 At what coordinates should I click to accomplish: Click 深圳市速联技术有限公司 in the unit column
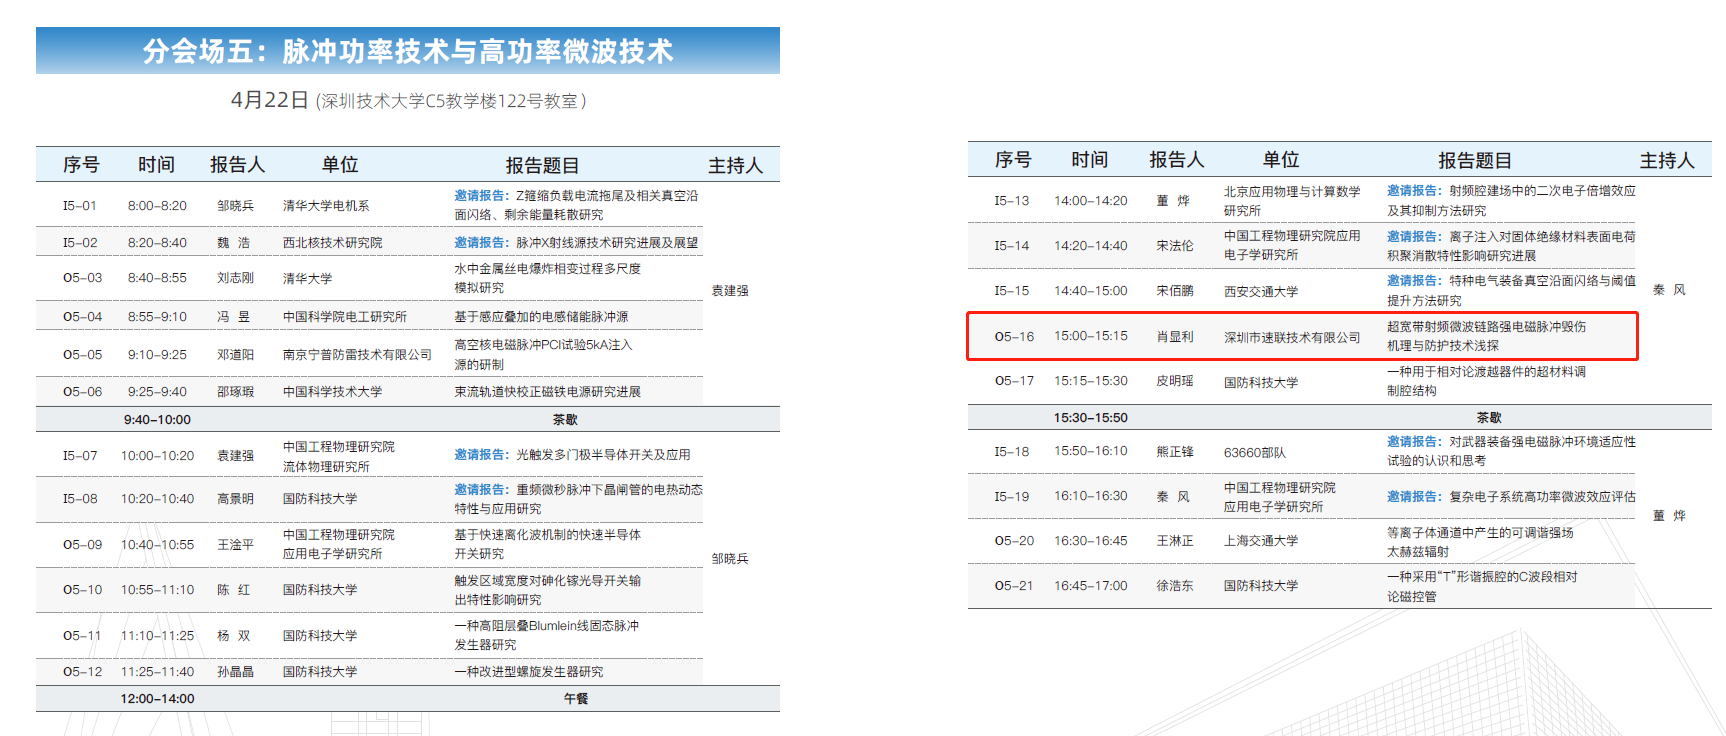pos(1291,337)
